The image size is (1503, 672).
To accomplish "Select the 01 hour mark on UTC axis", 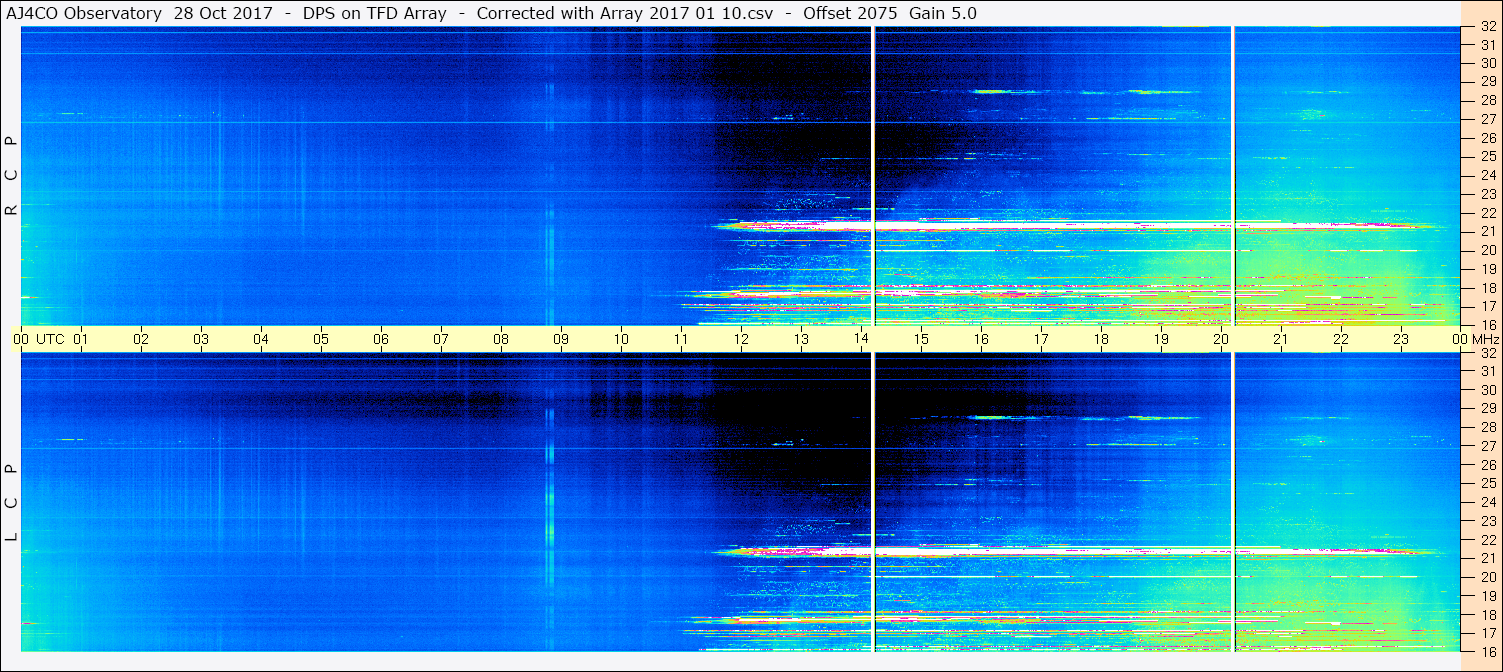I will pos(81,339).
